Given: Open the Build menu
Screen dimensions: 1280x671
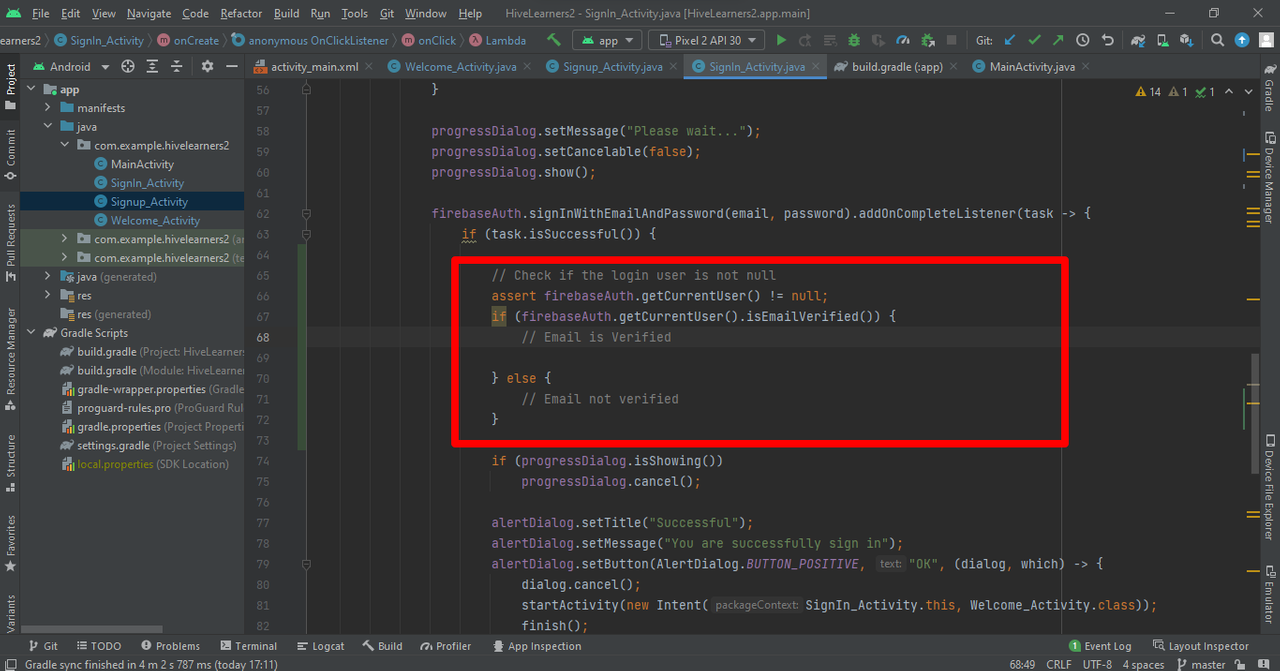Looking at the screenshot, I should pos(286,13).
